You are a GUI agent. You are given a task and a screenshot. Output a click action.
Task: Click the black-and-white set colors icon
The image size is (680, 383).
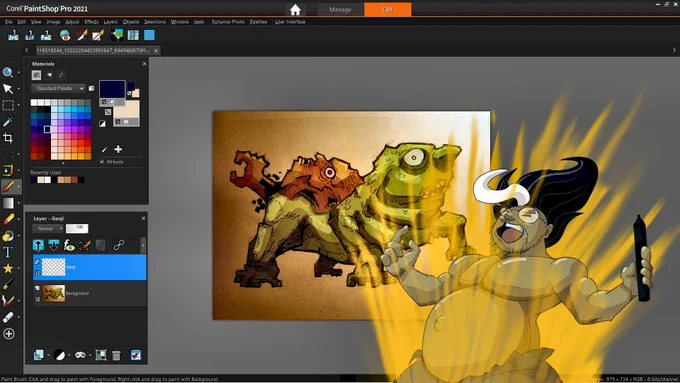[x=102, y=124]
